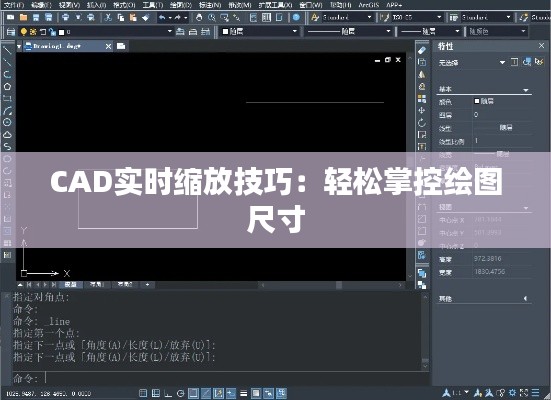
Task: Toggle layer on/off light bulb
Action: [24, 32]
